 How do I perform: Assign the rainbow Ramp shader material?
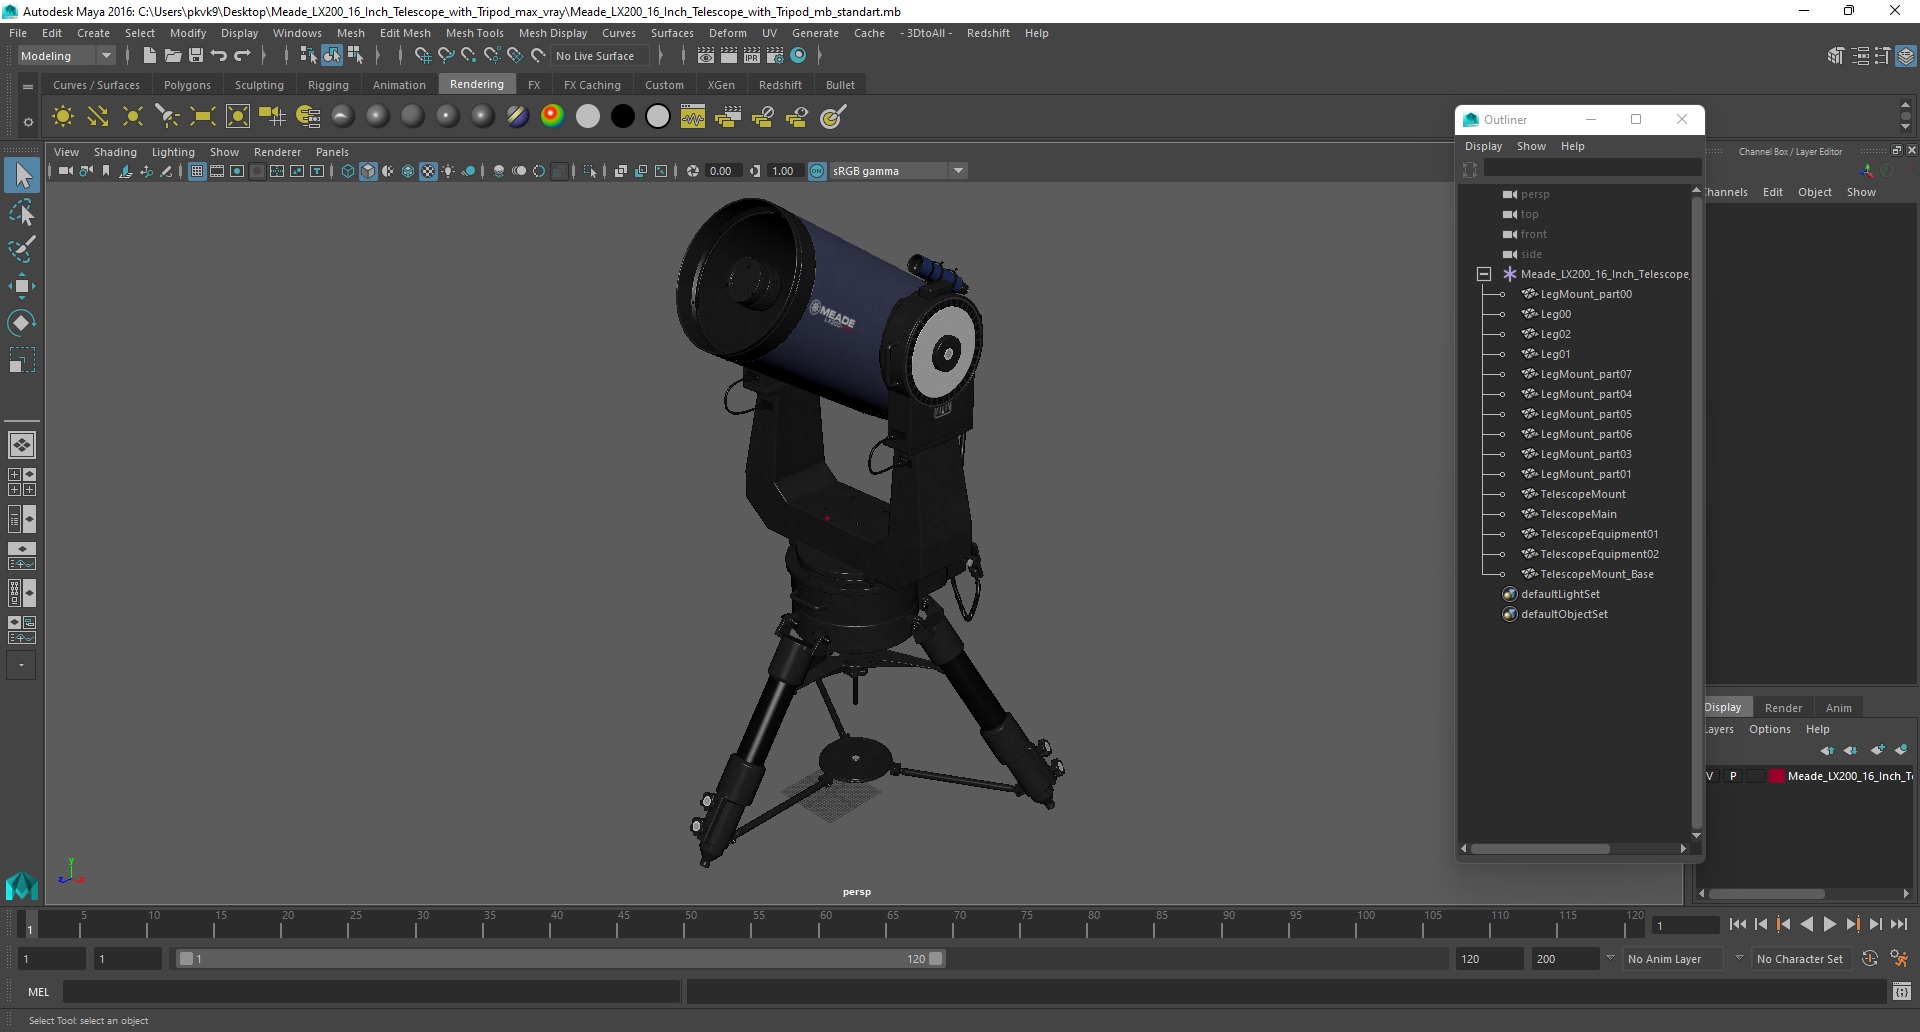(553, 117)
